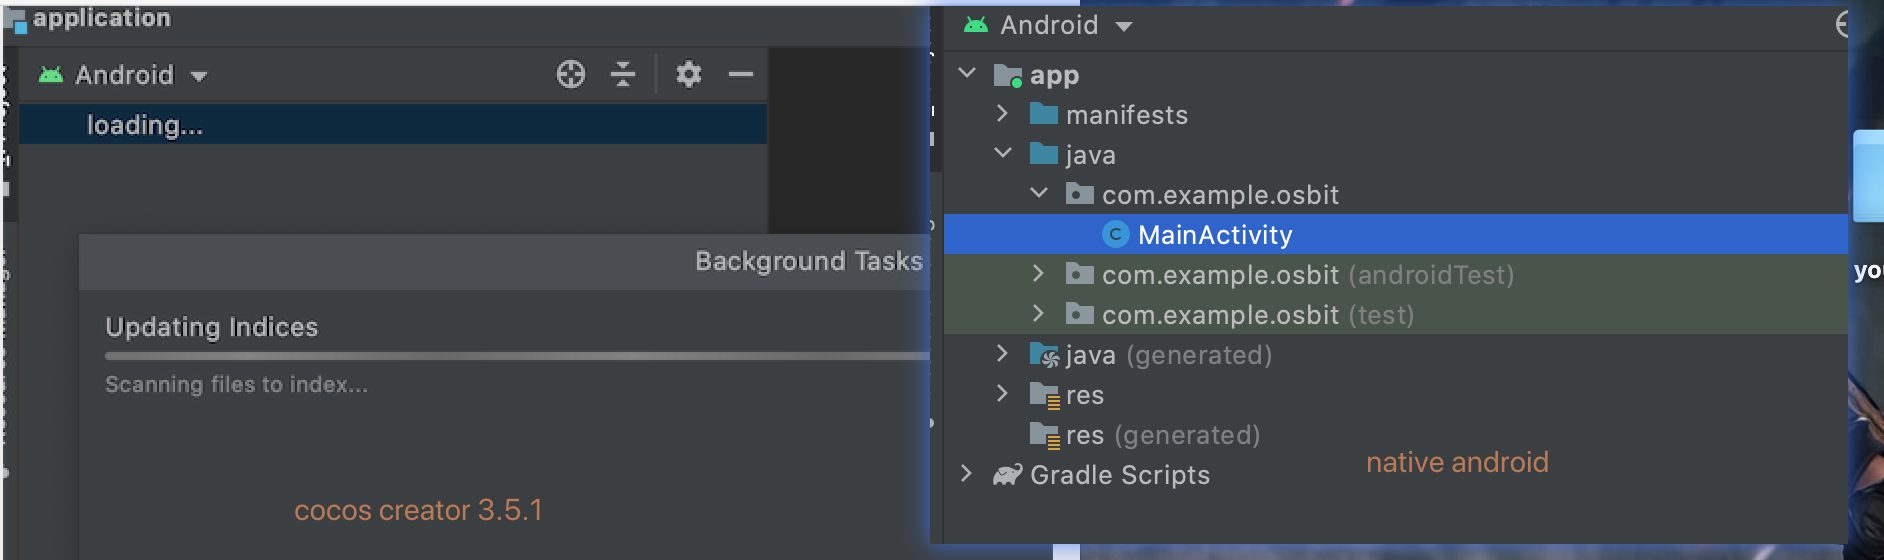The height and width of the screenshot is (560, 1884).
Task: Expand the manifests folder
Action: click(1002, 114)
